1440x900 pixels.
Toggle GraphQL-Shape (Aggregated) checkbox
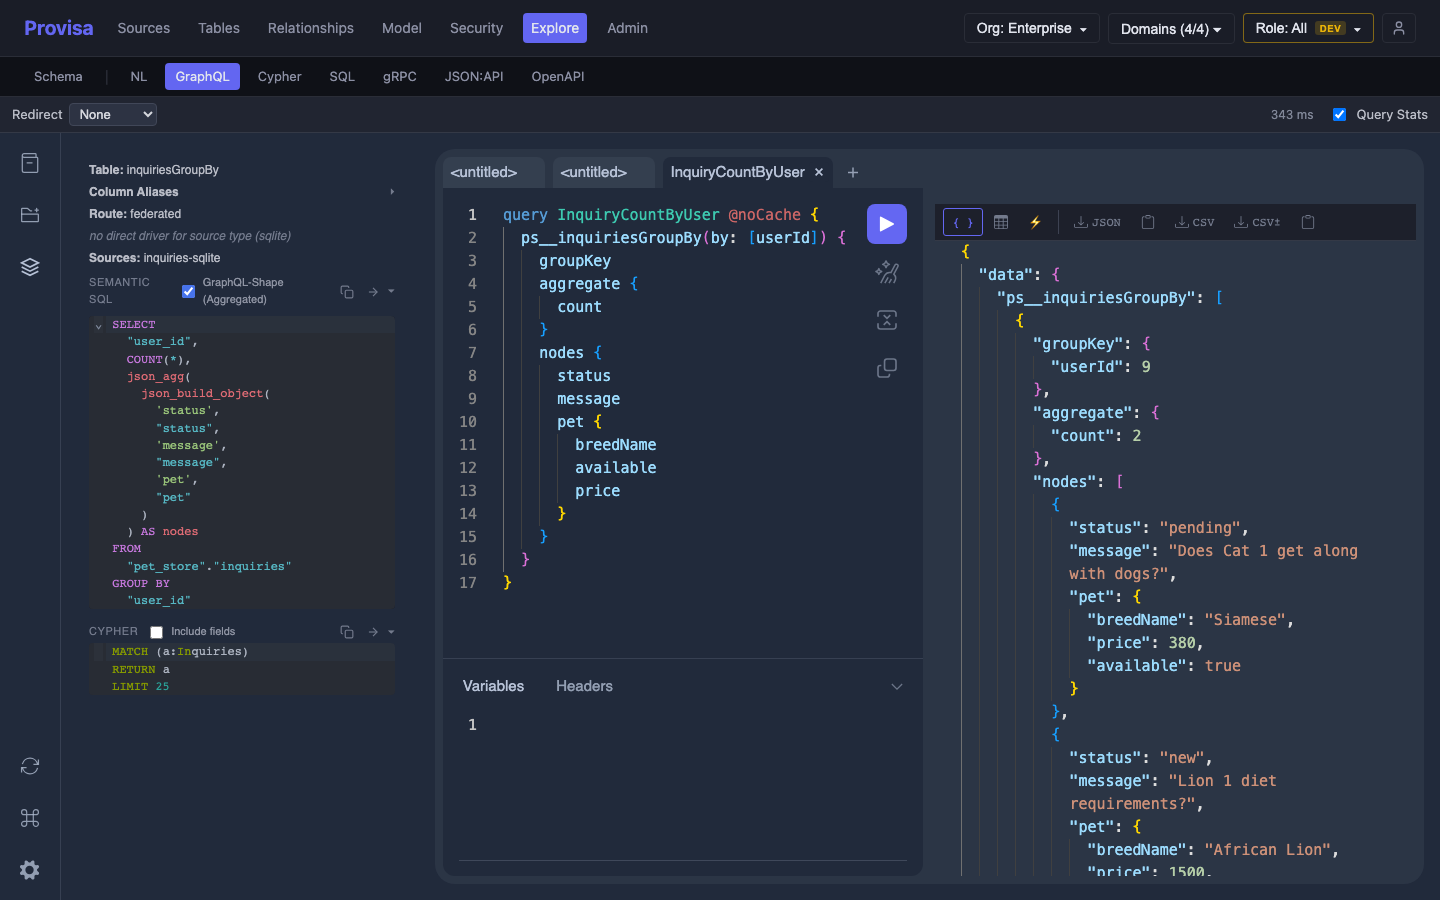[x=188, y=291]
